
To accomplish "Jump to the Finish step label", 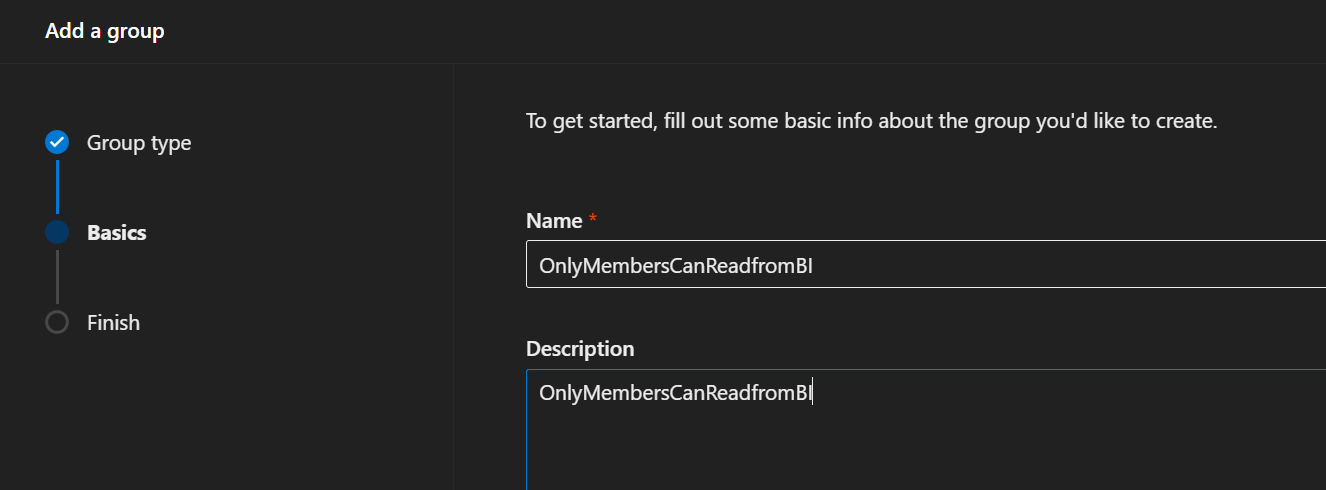I will (x=113, y=323).
